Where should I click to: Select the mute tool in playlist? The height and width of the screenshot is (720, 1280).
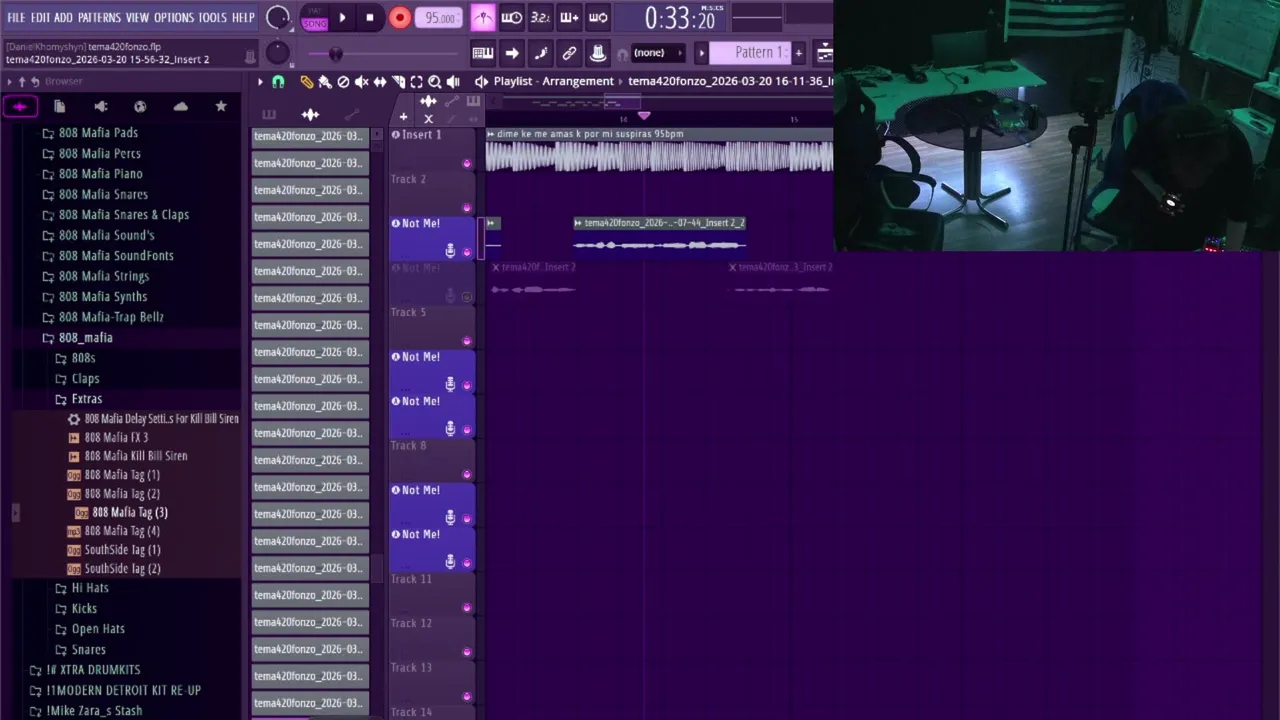click(x=361, y=82)
